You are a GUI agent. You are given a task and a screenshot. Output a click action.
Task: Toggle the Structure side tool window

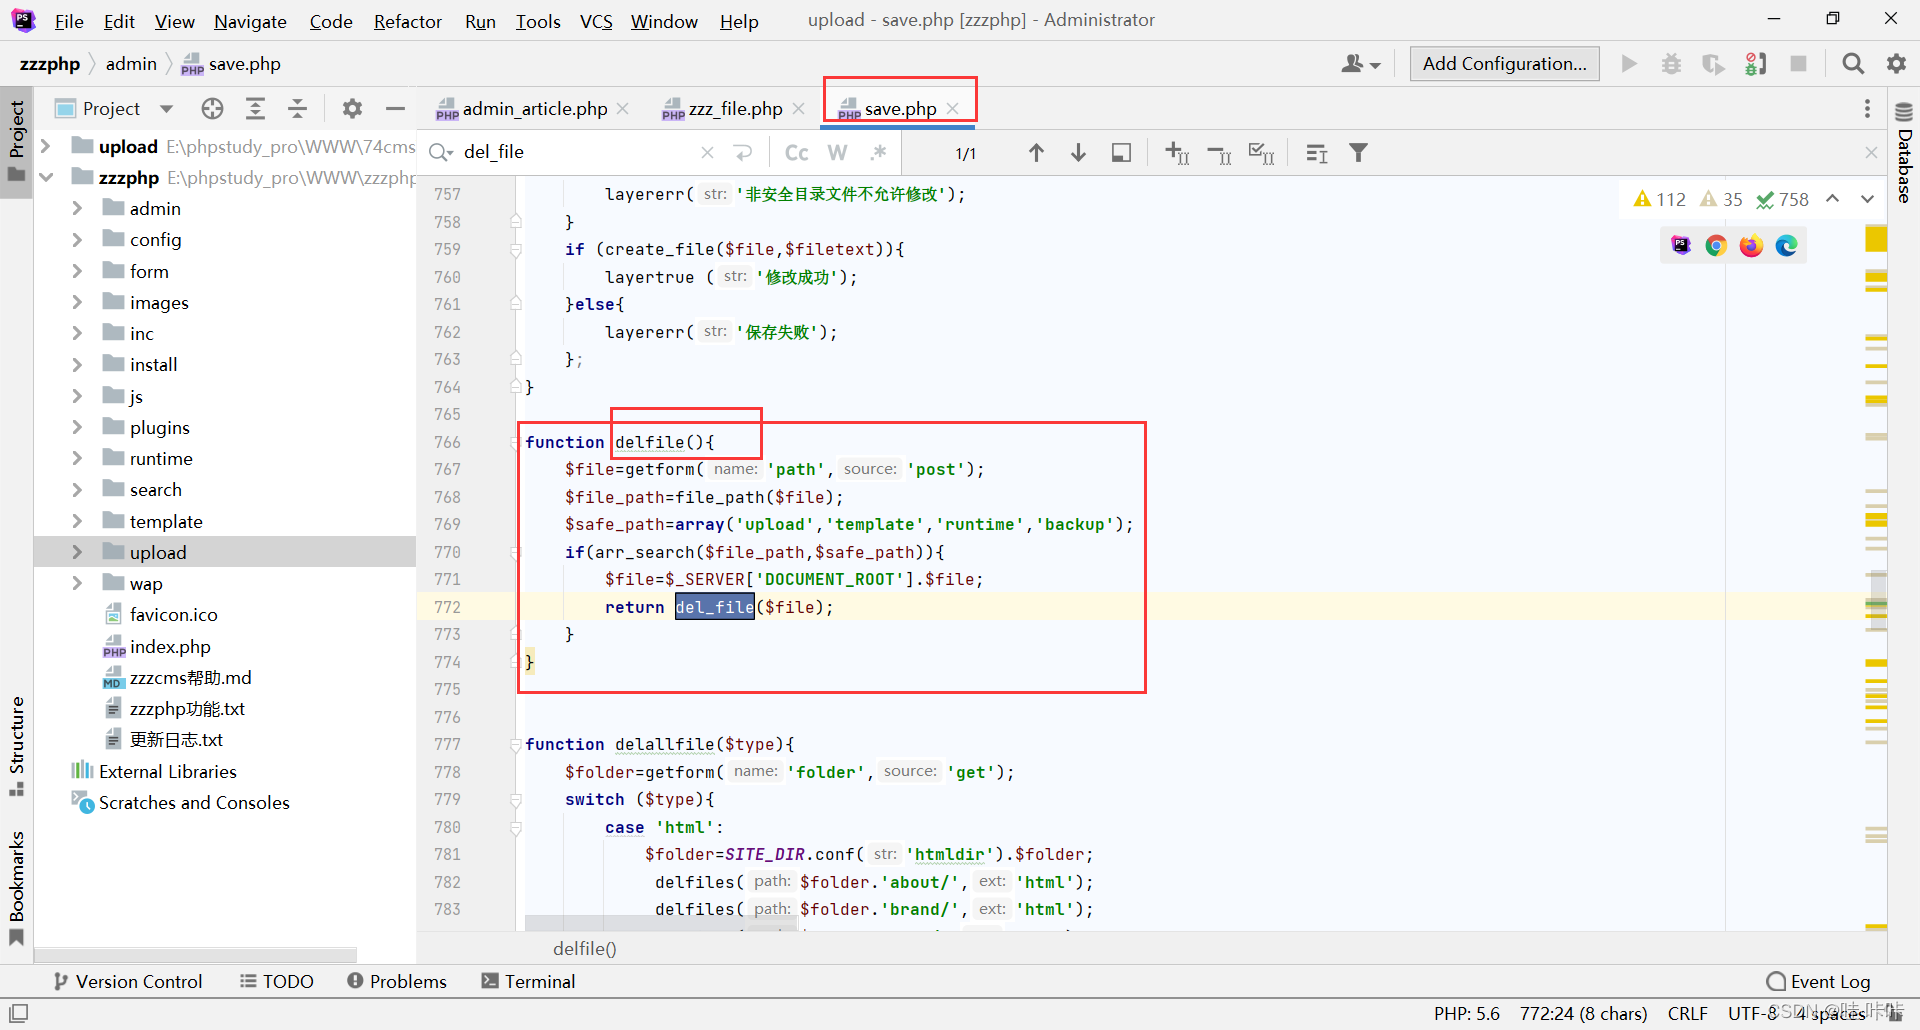pos(16,746)
